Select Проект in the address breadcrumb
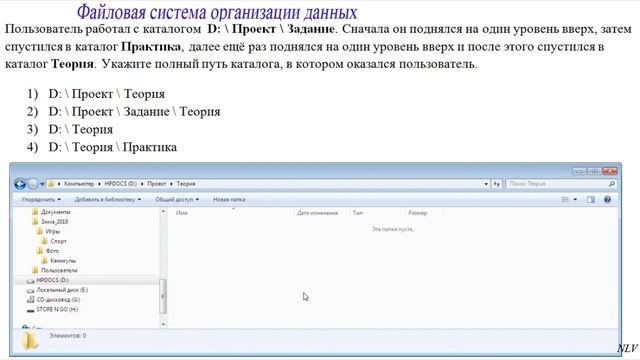 pos(157,184)
